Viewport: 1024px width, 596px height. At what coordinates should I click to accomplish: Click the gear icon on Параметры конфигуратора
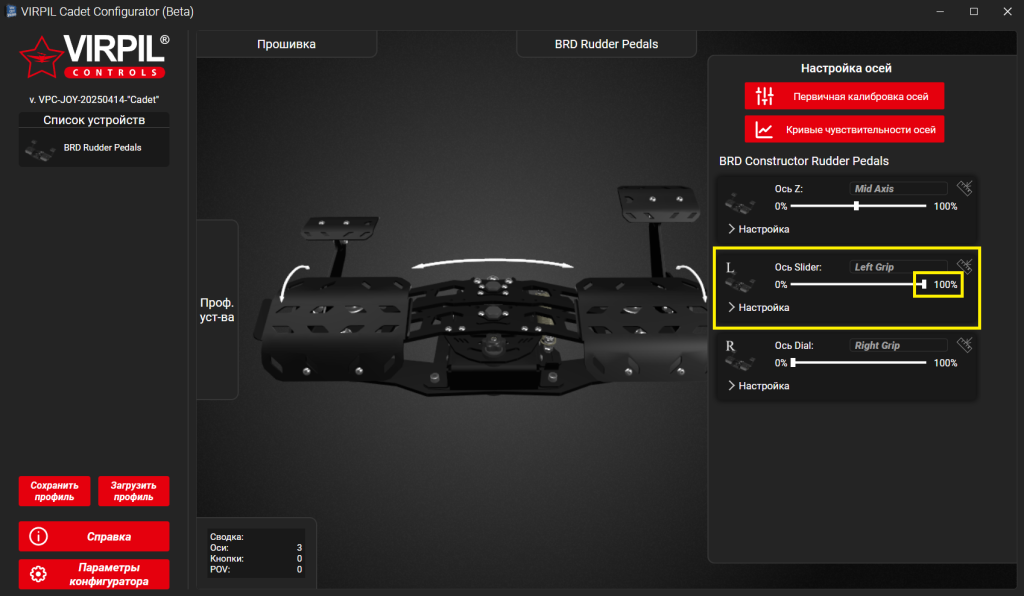[39, 574]
